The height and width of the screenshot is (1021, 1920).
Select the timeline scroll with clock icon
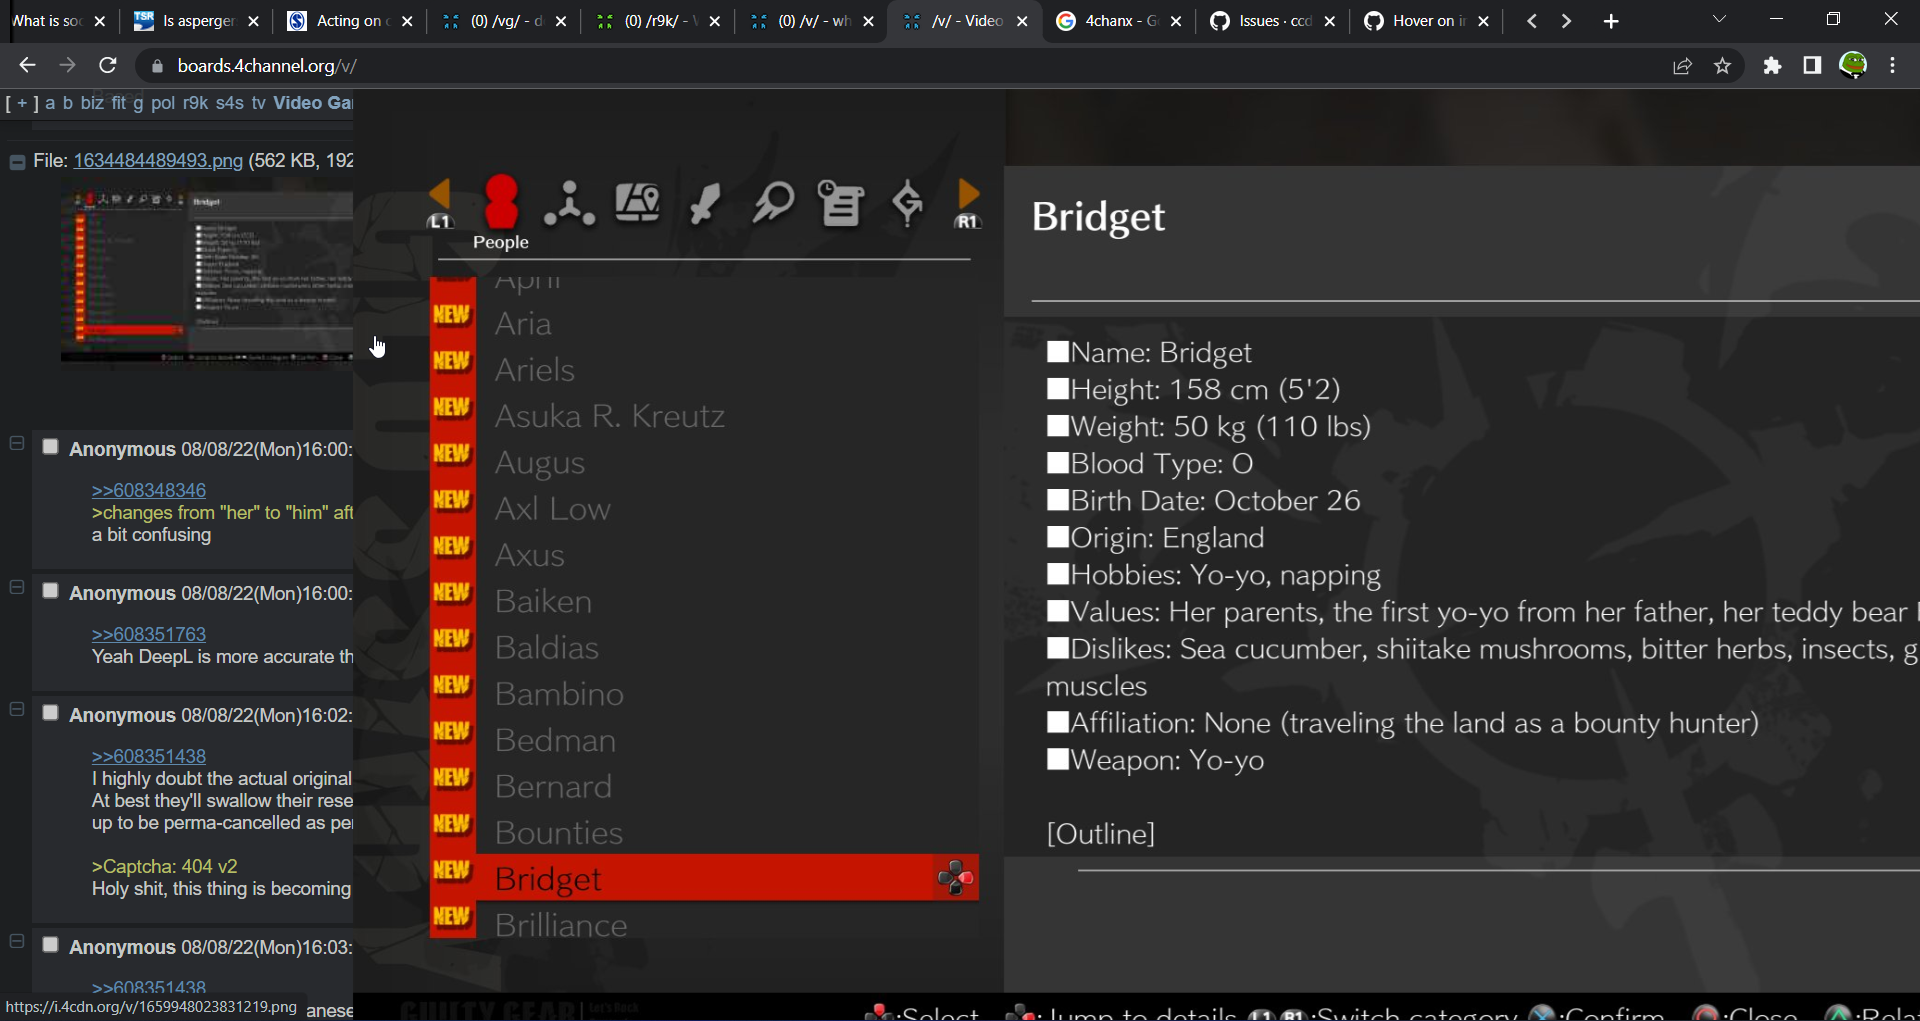coord(840,203)
